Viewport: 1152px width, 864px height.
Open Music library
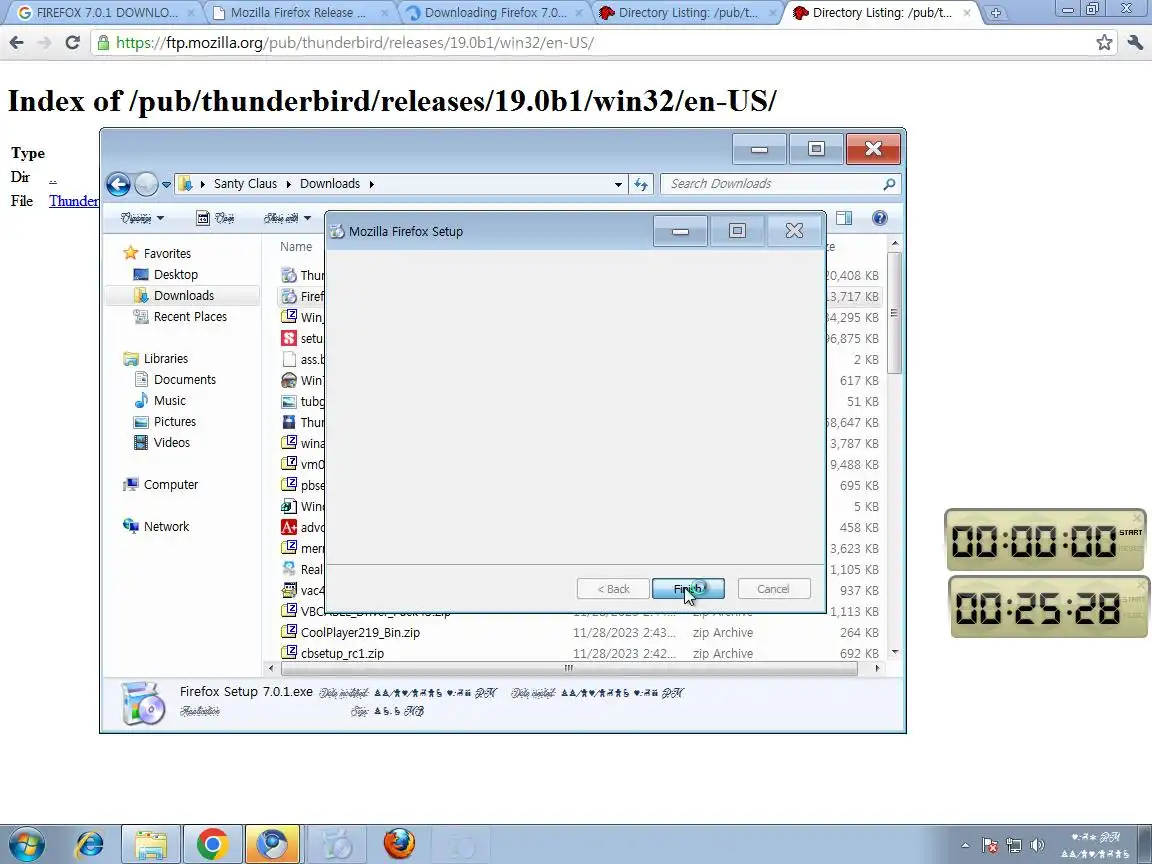click(x=170, y=400)
